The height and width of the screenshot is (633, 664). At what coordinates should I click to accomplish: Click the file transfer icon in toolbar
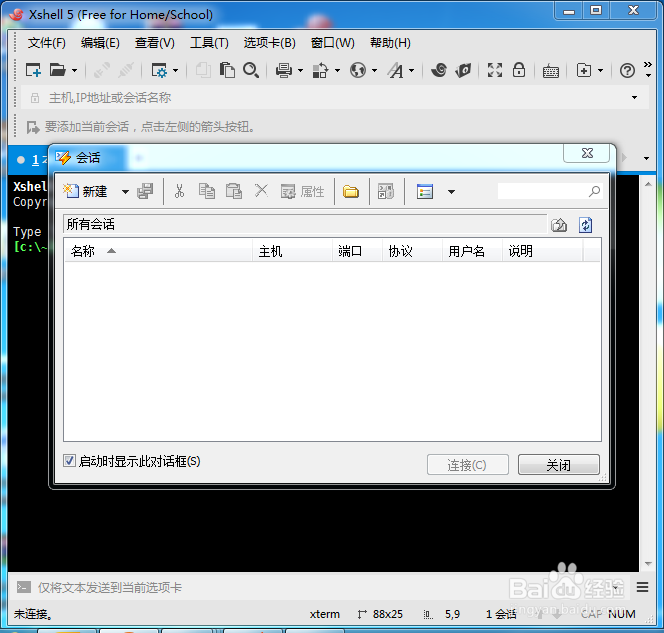pyautogui.click(x=320, y=70)
